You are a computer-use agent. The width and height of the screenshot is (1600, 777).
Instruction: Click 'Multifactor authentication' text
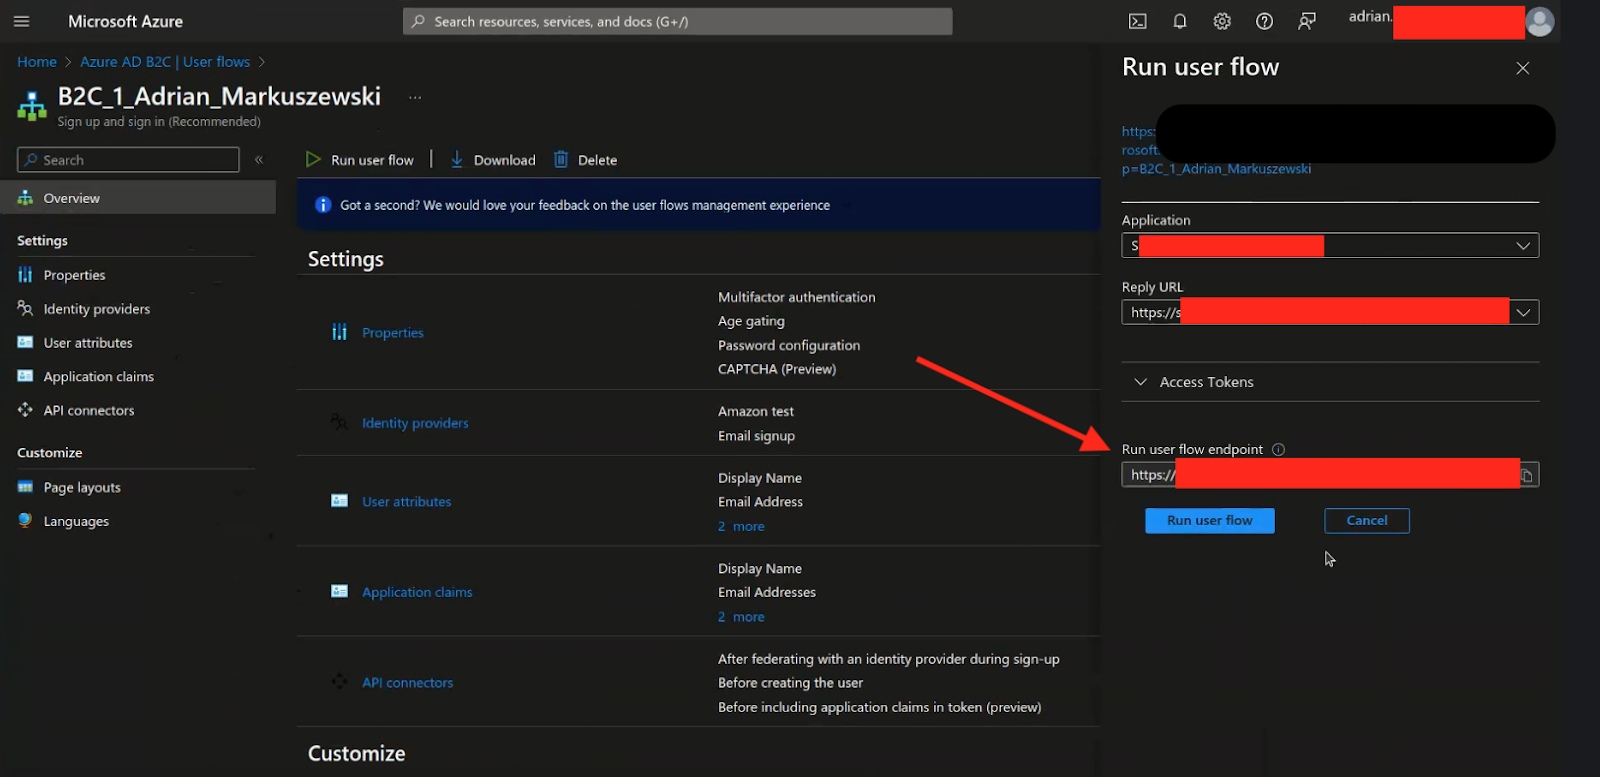[x=796, y=297]
